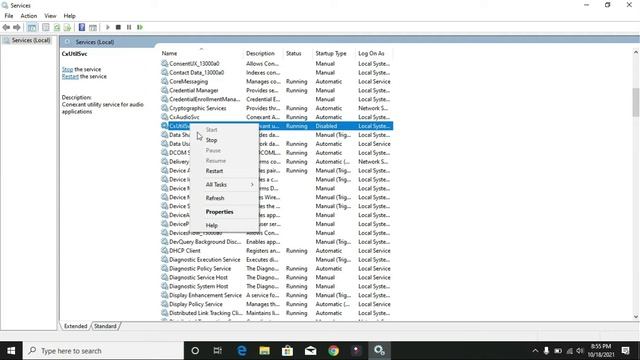Open the File menu
640x360 pixels.
[x=9, y=16]
